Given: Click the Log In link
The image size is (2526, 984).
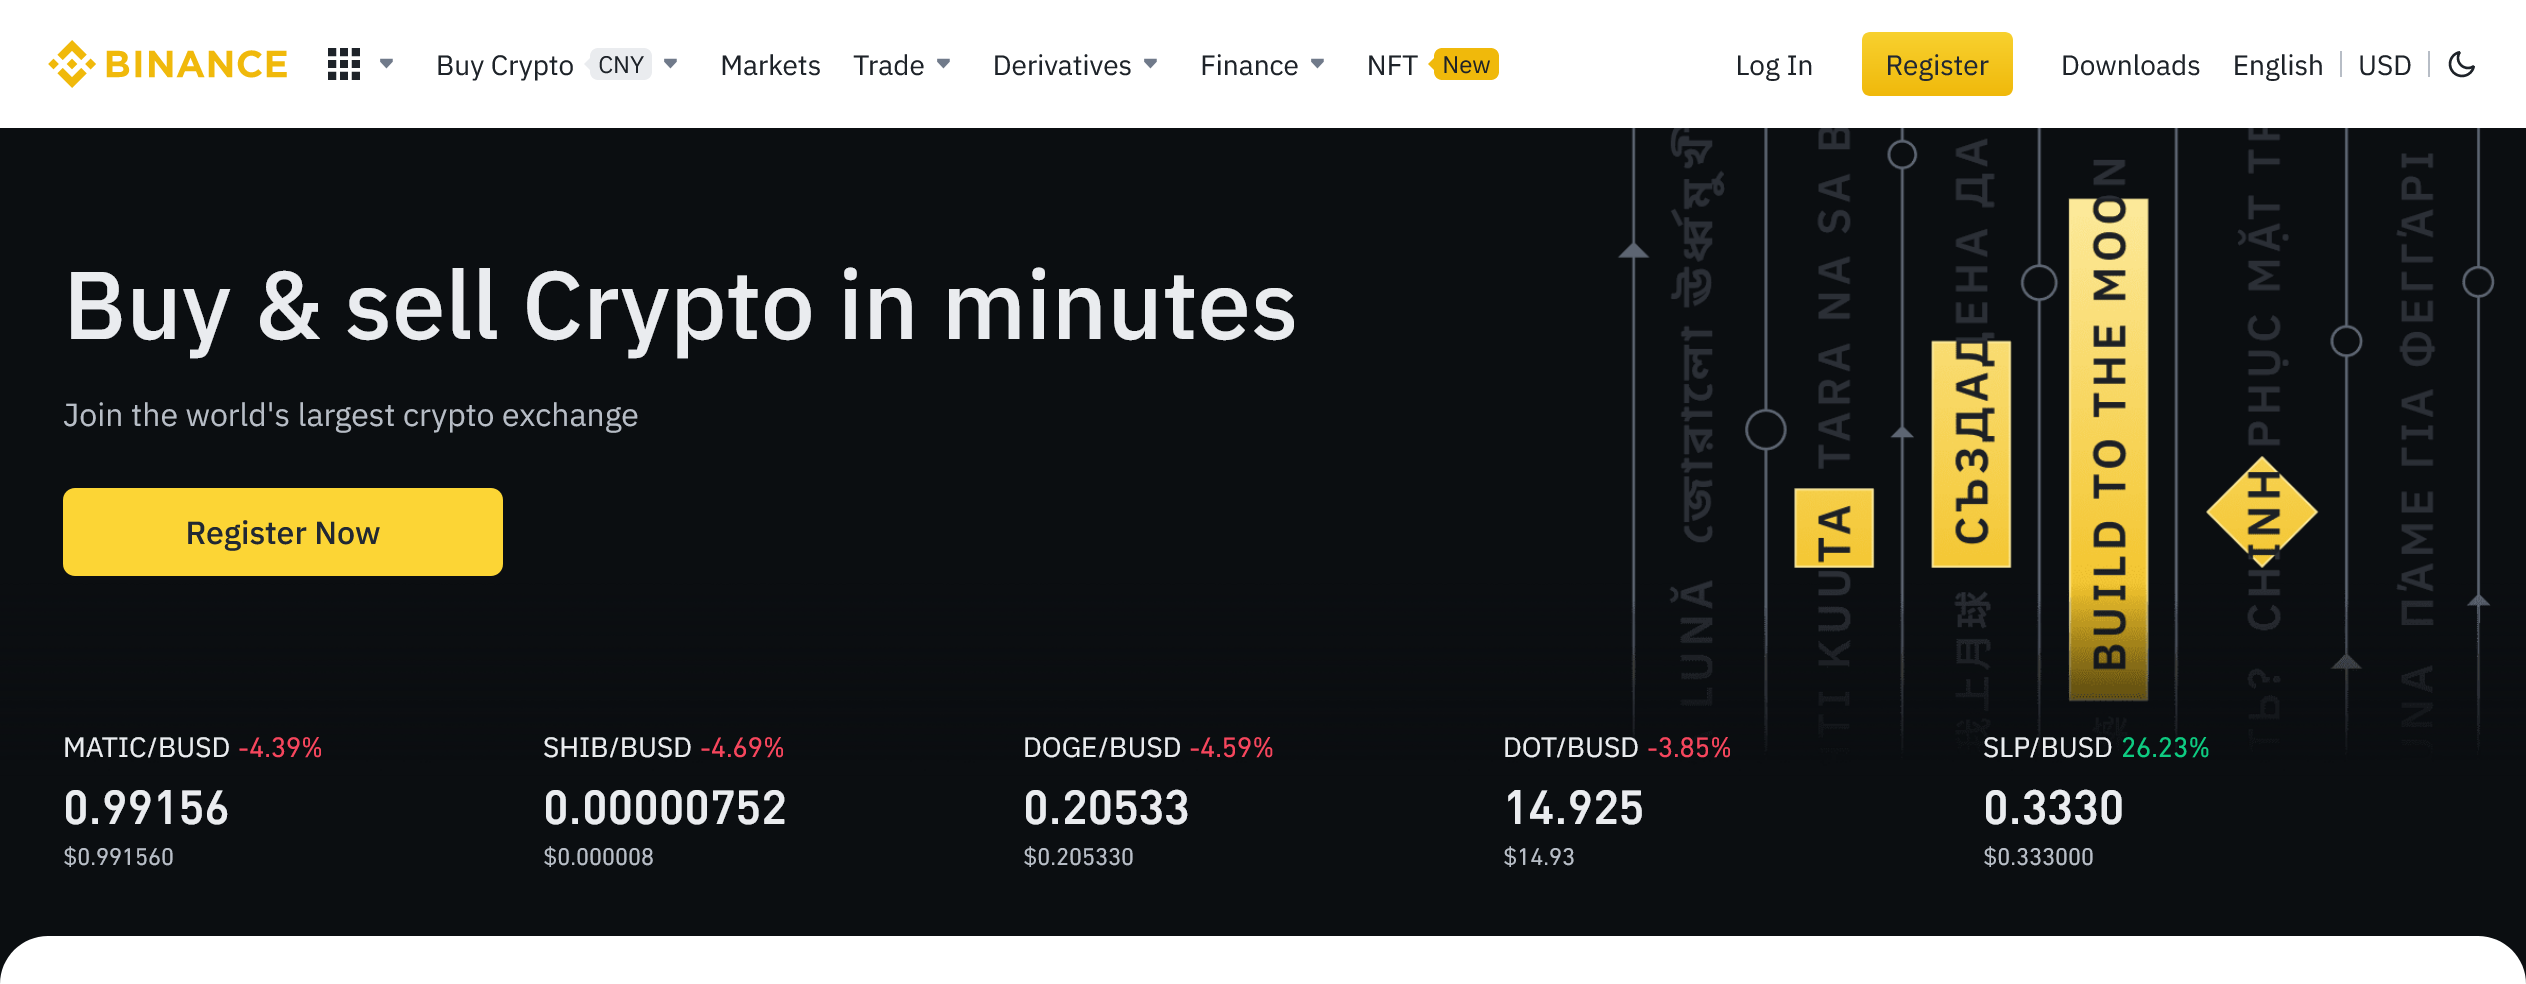Looking at the screenshot, I should [x=1773, y=65].
